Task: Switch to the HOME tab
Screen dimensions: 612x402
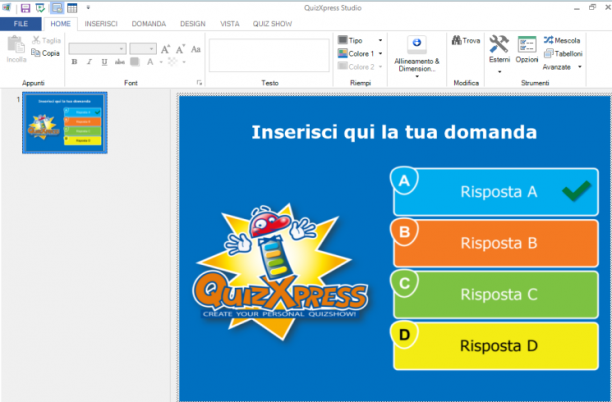Action: [x=60, y=24]
